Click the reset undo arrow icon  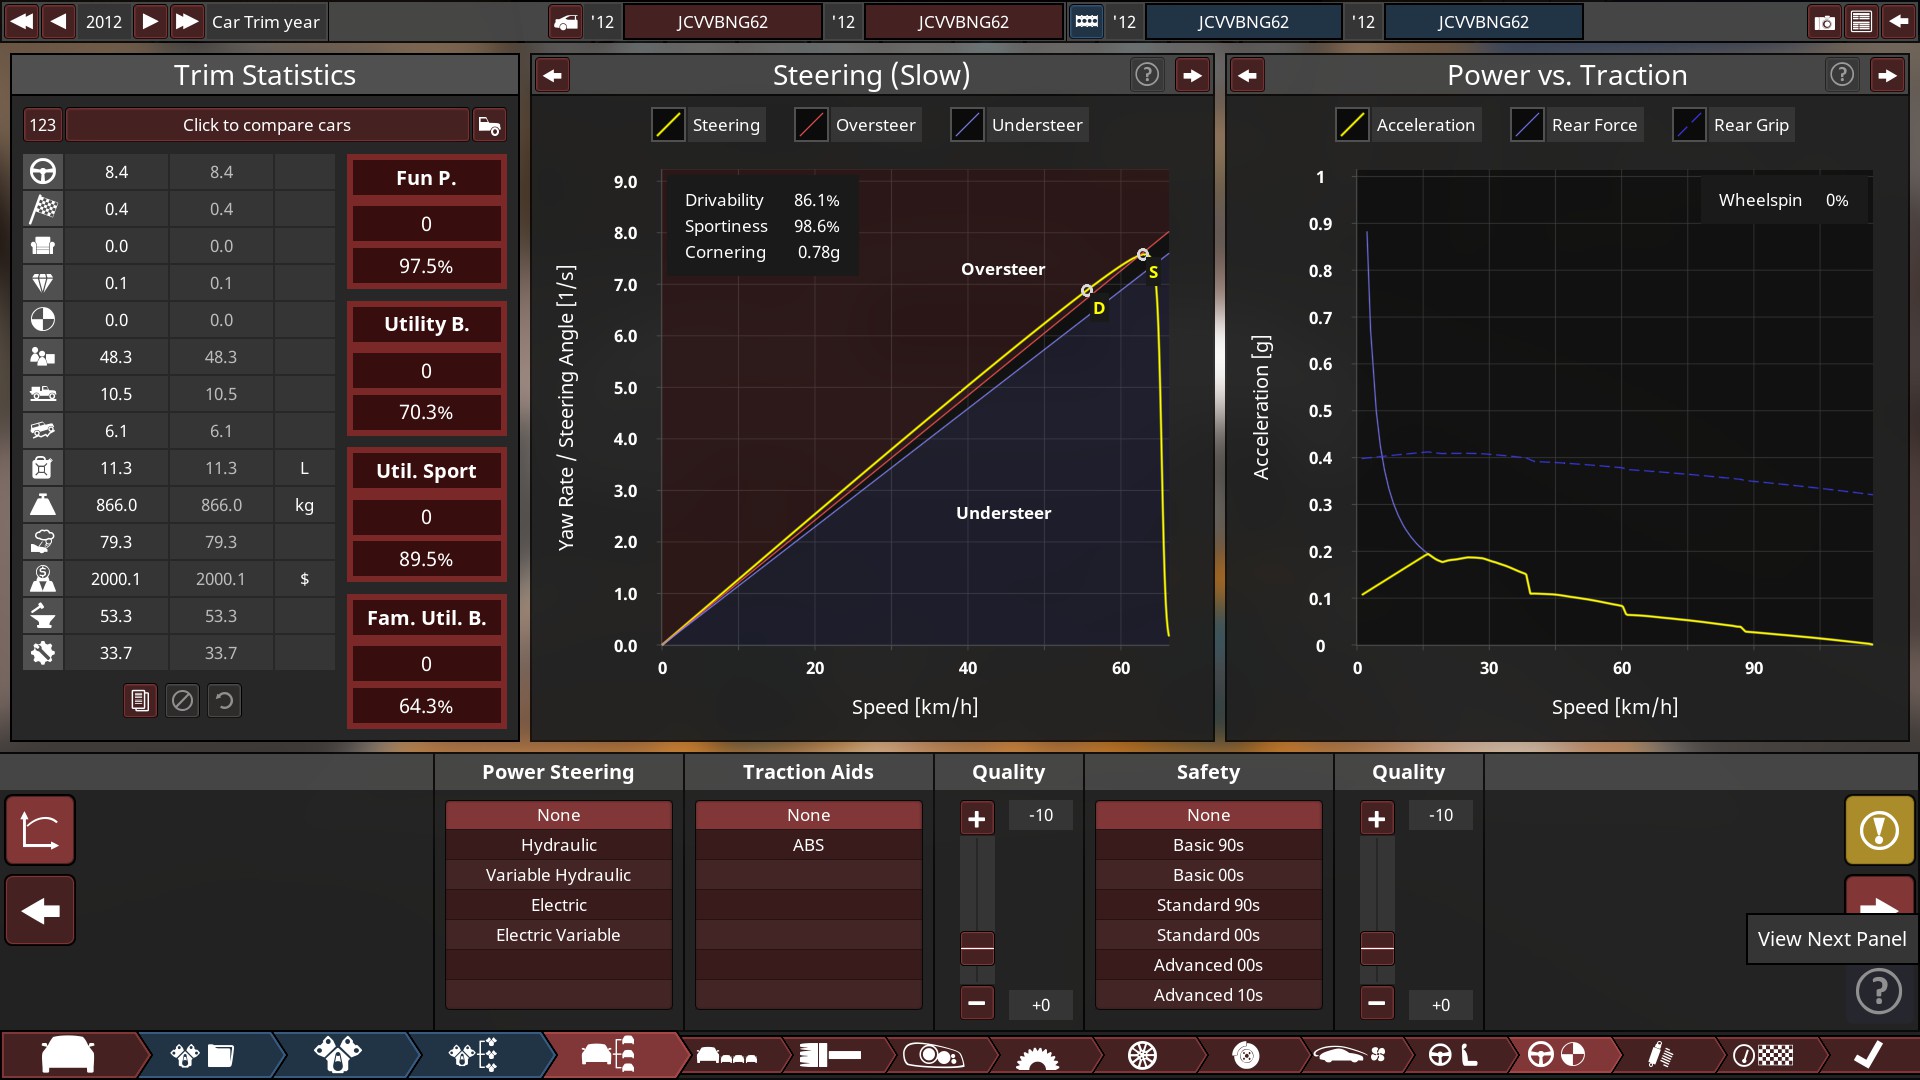click(224, 701)
